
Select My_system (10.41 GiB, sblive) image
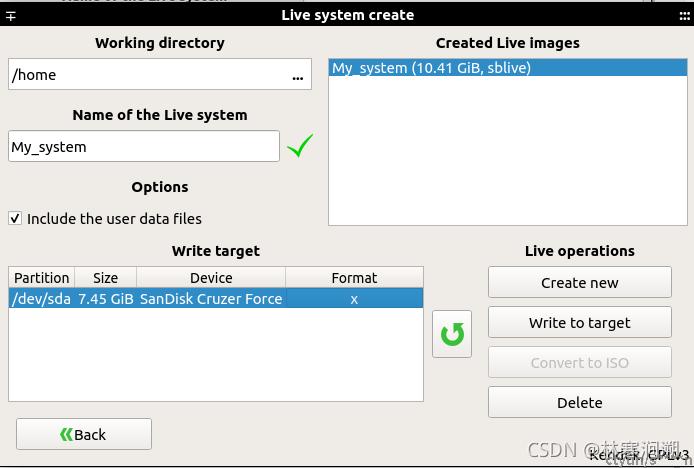point(508,68)
